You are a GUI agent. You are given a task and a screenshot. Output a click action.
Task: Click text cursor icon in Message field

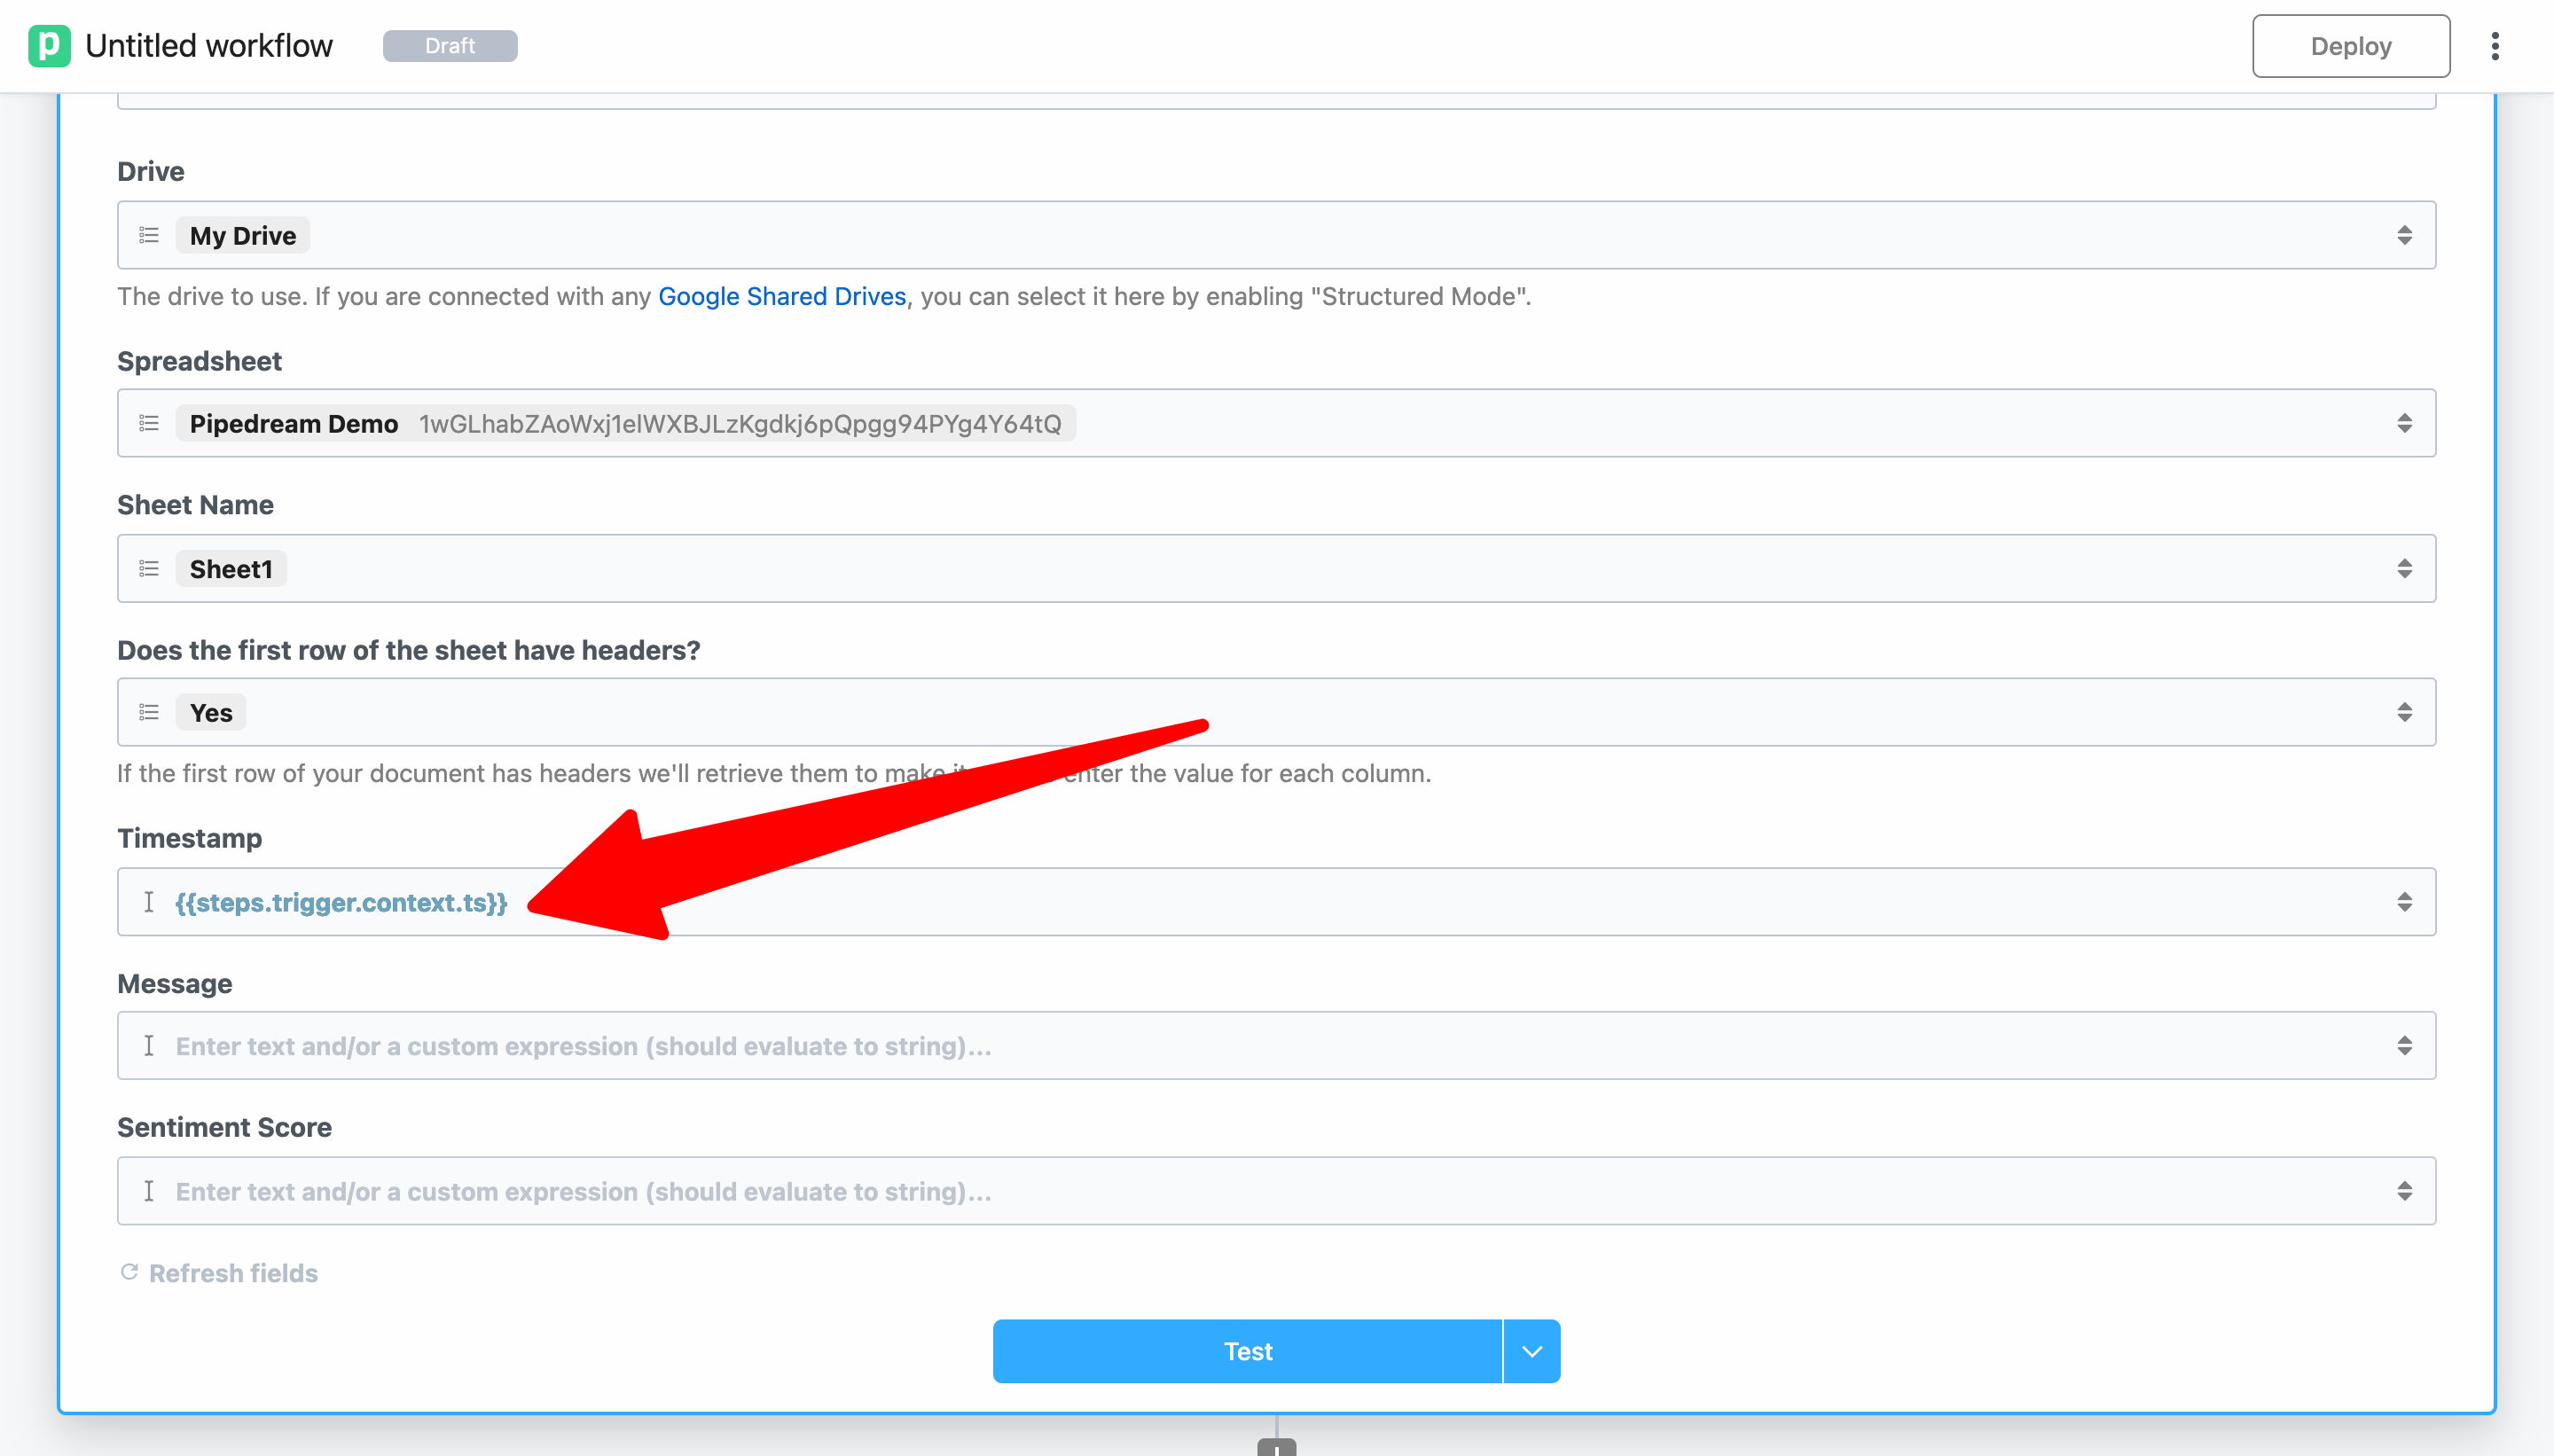[x=148, y=1046]
